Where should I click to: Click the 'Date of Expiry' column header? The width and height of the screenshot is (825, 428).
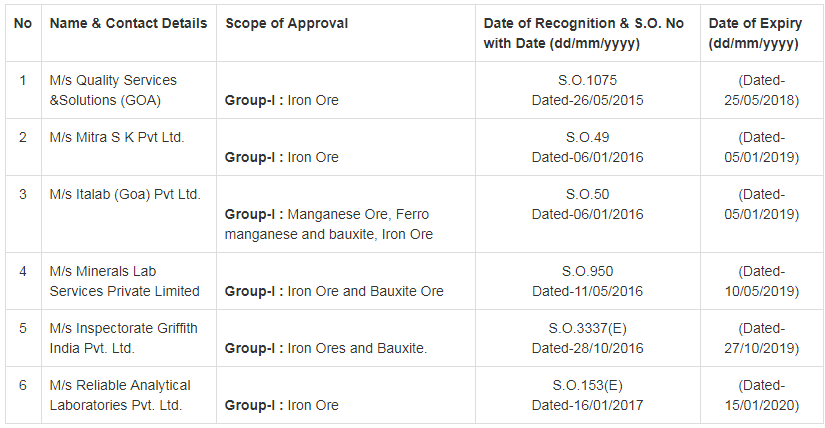(753, 33)
